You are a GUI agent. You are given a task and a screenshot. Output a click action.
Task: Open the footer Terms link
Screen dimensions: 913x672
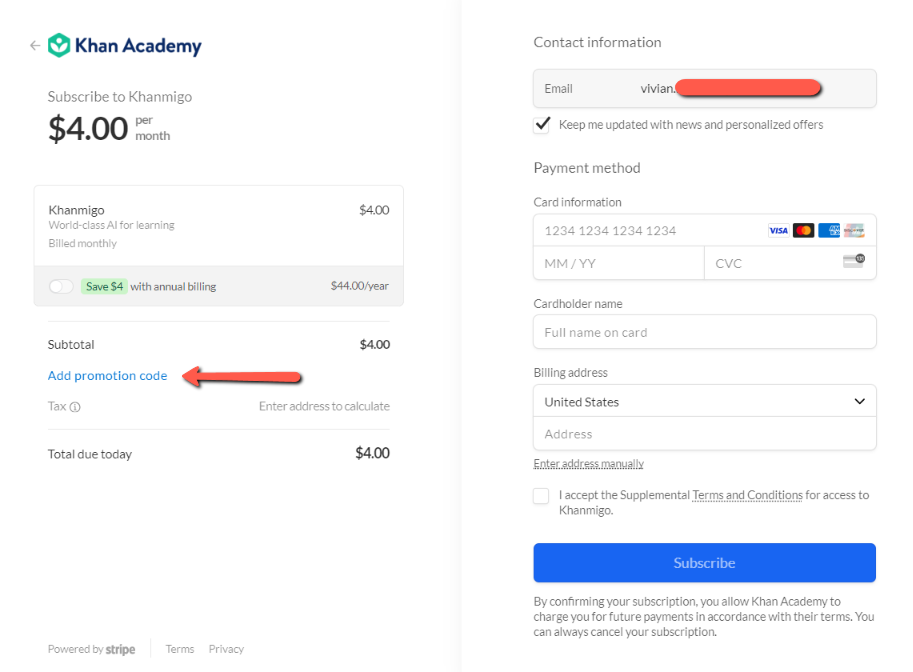pyautogui.click(x=180, y=649)
